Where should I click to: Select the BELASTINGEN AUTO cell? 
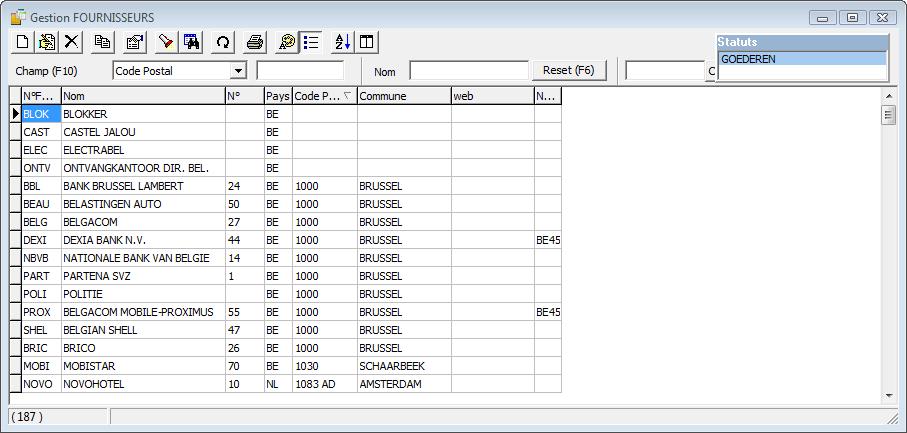point(143,204)
